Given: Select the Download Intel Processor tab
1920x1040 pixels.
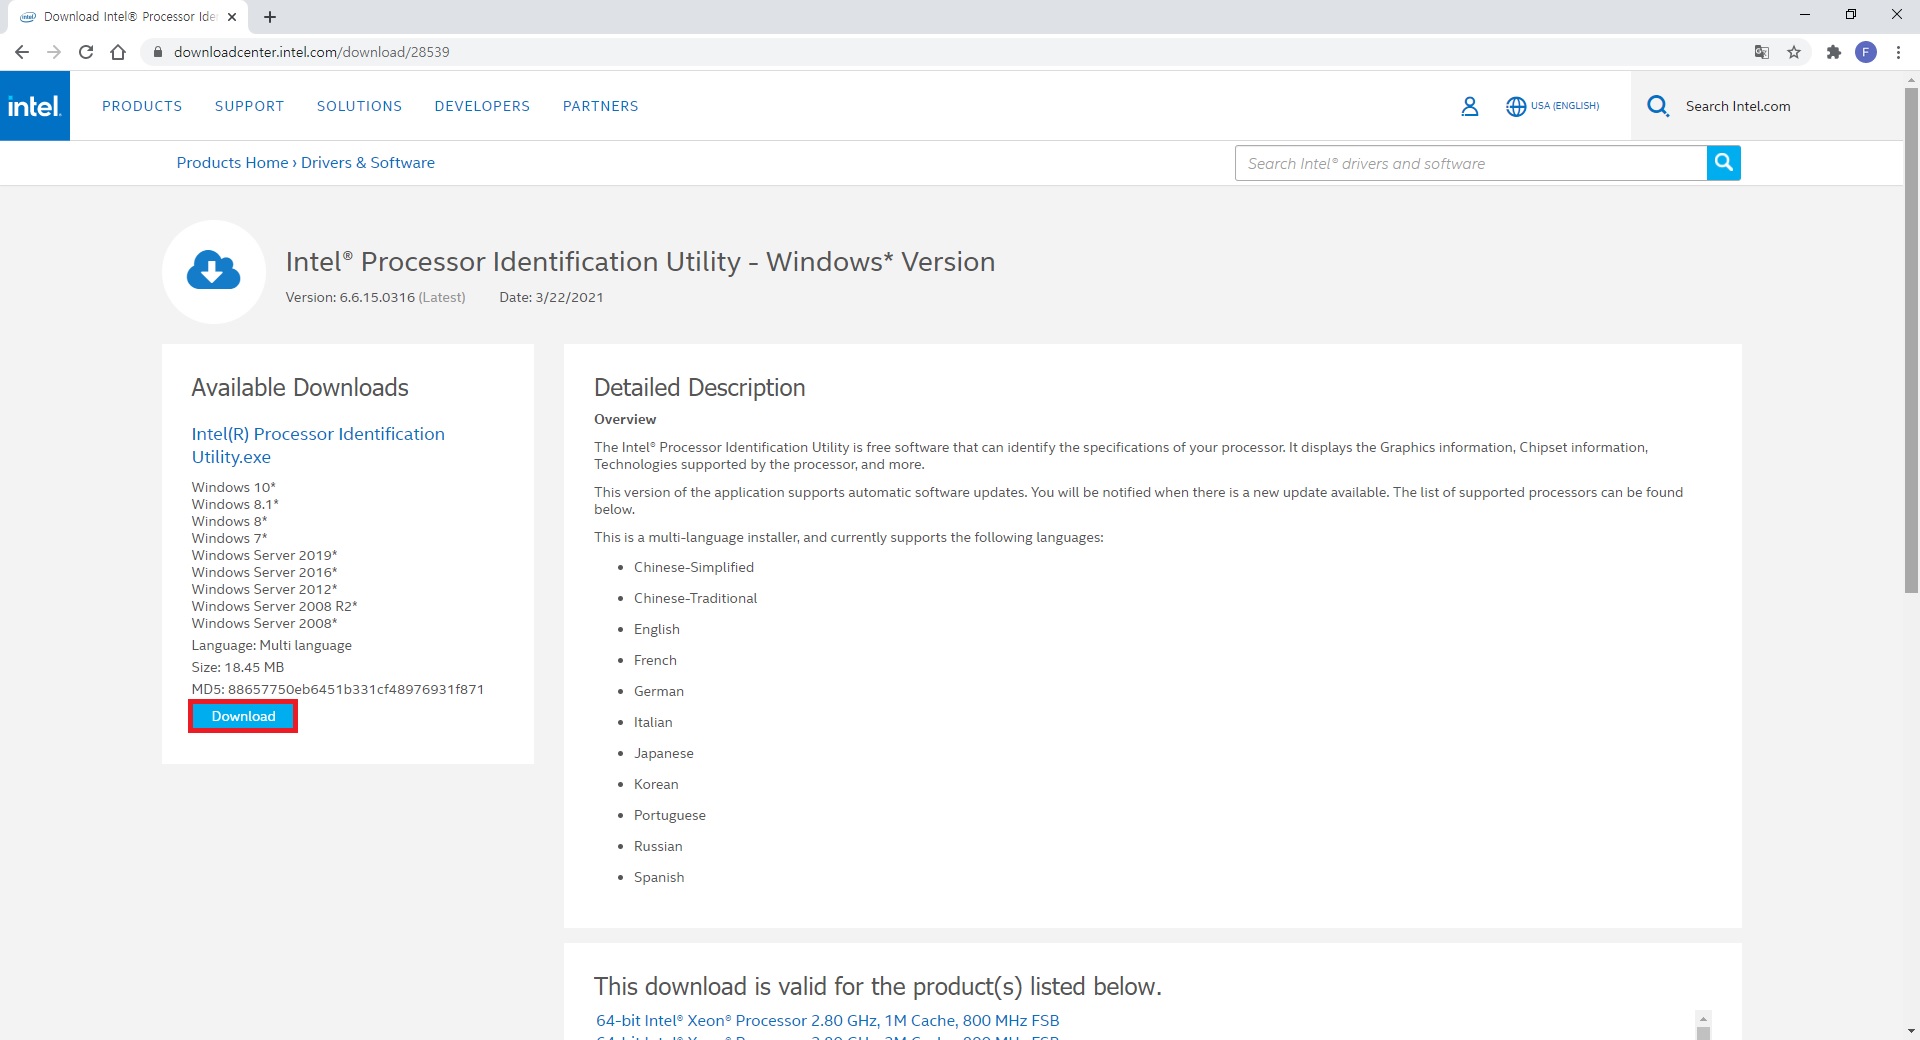Looking at the screenshot, I should (128, 17).
